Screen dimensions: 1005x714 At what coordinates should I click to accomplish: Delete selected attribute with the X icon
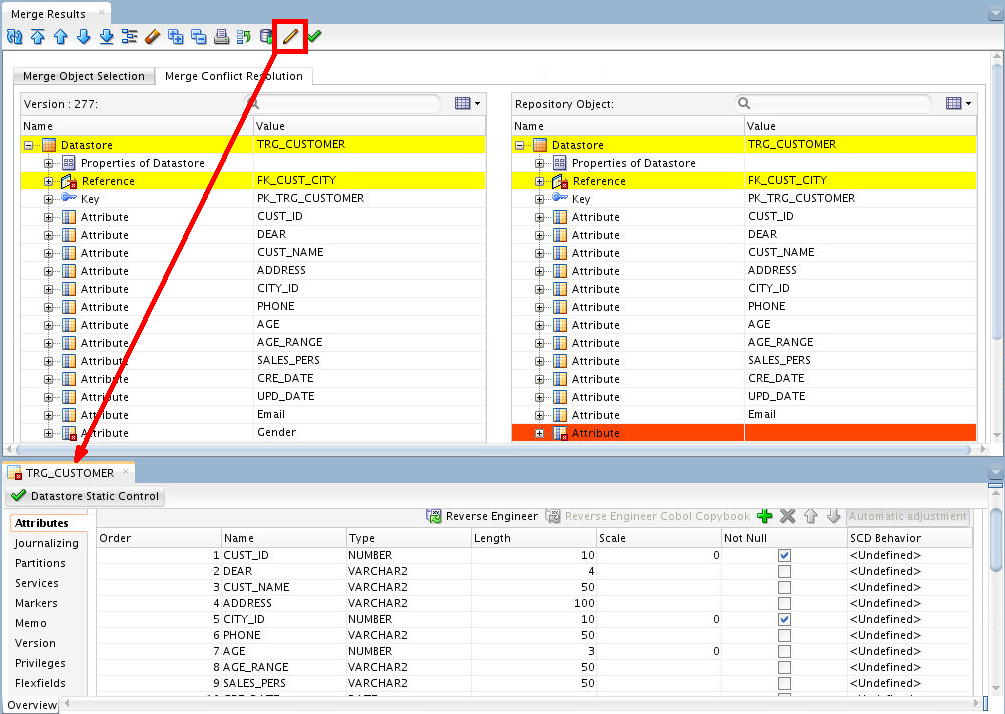(x=787, y=516)
